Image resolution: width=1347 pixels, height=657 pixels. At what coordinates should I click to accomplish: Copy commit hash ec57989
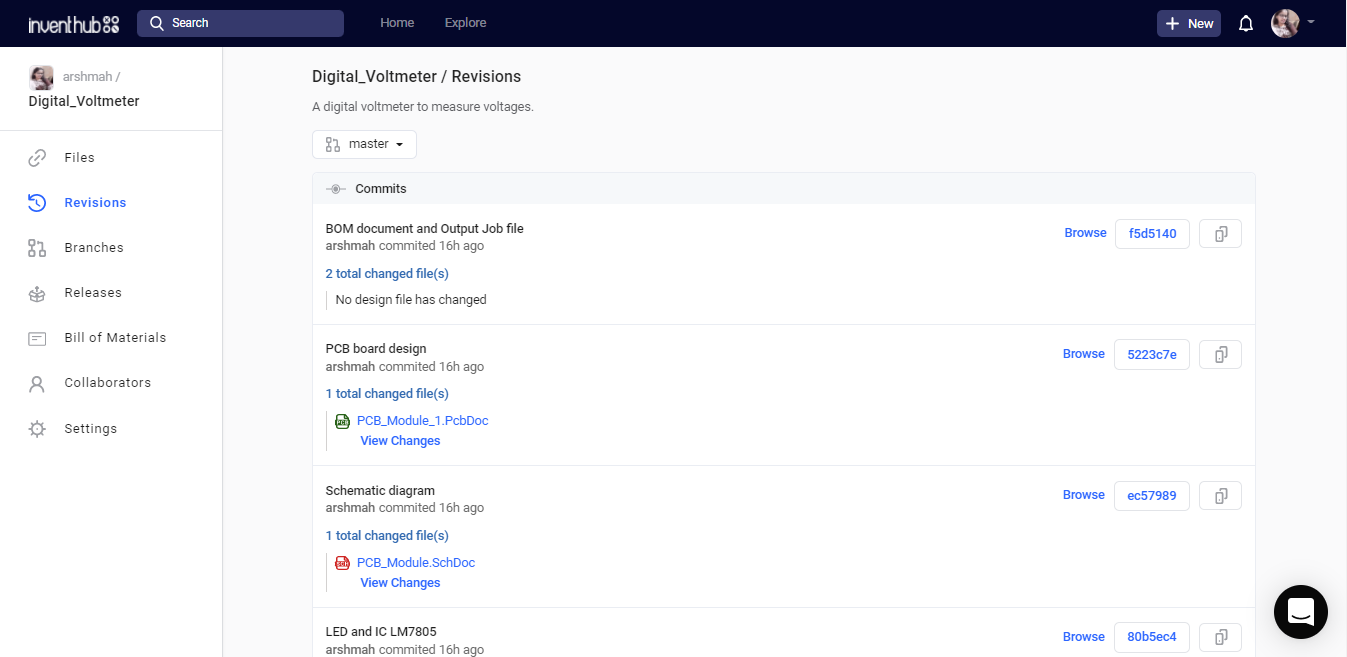coord(1220,496)
